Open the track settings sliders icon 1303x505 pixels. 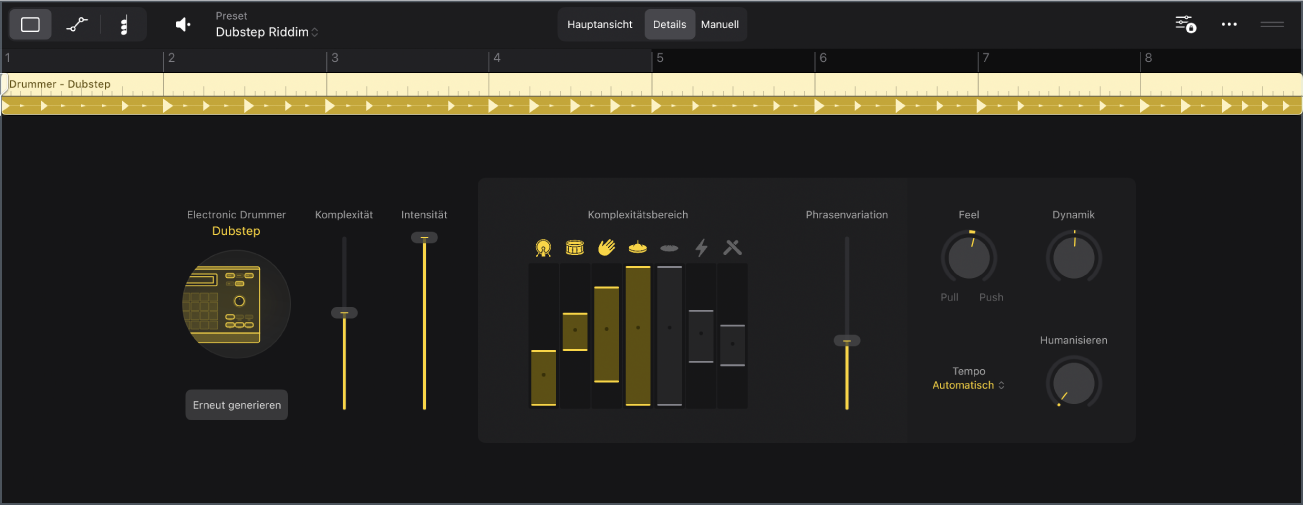point(1185,24)
